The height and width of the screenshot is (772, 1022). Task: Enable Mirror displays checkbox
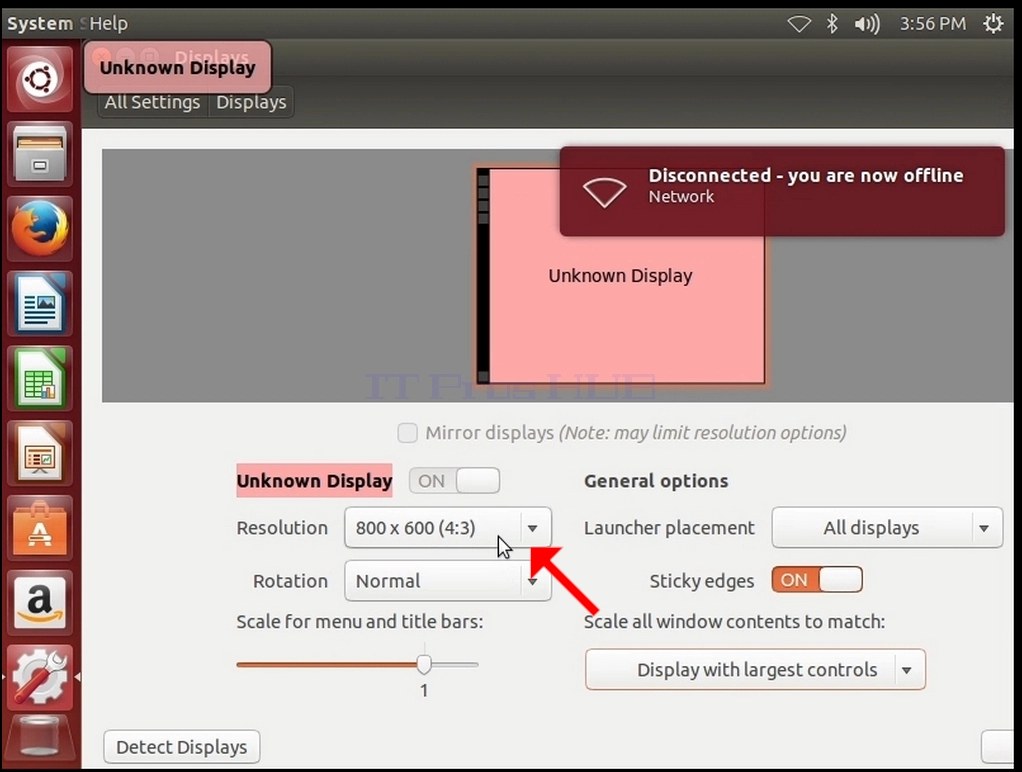pyautogui.click(x=407, y=433)
